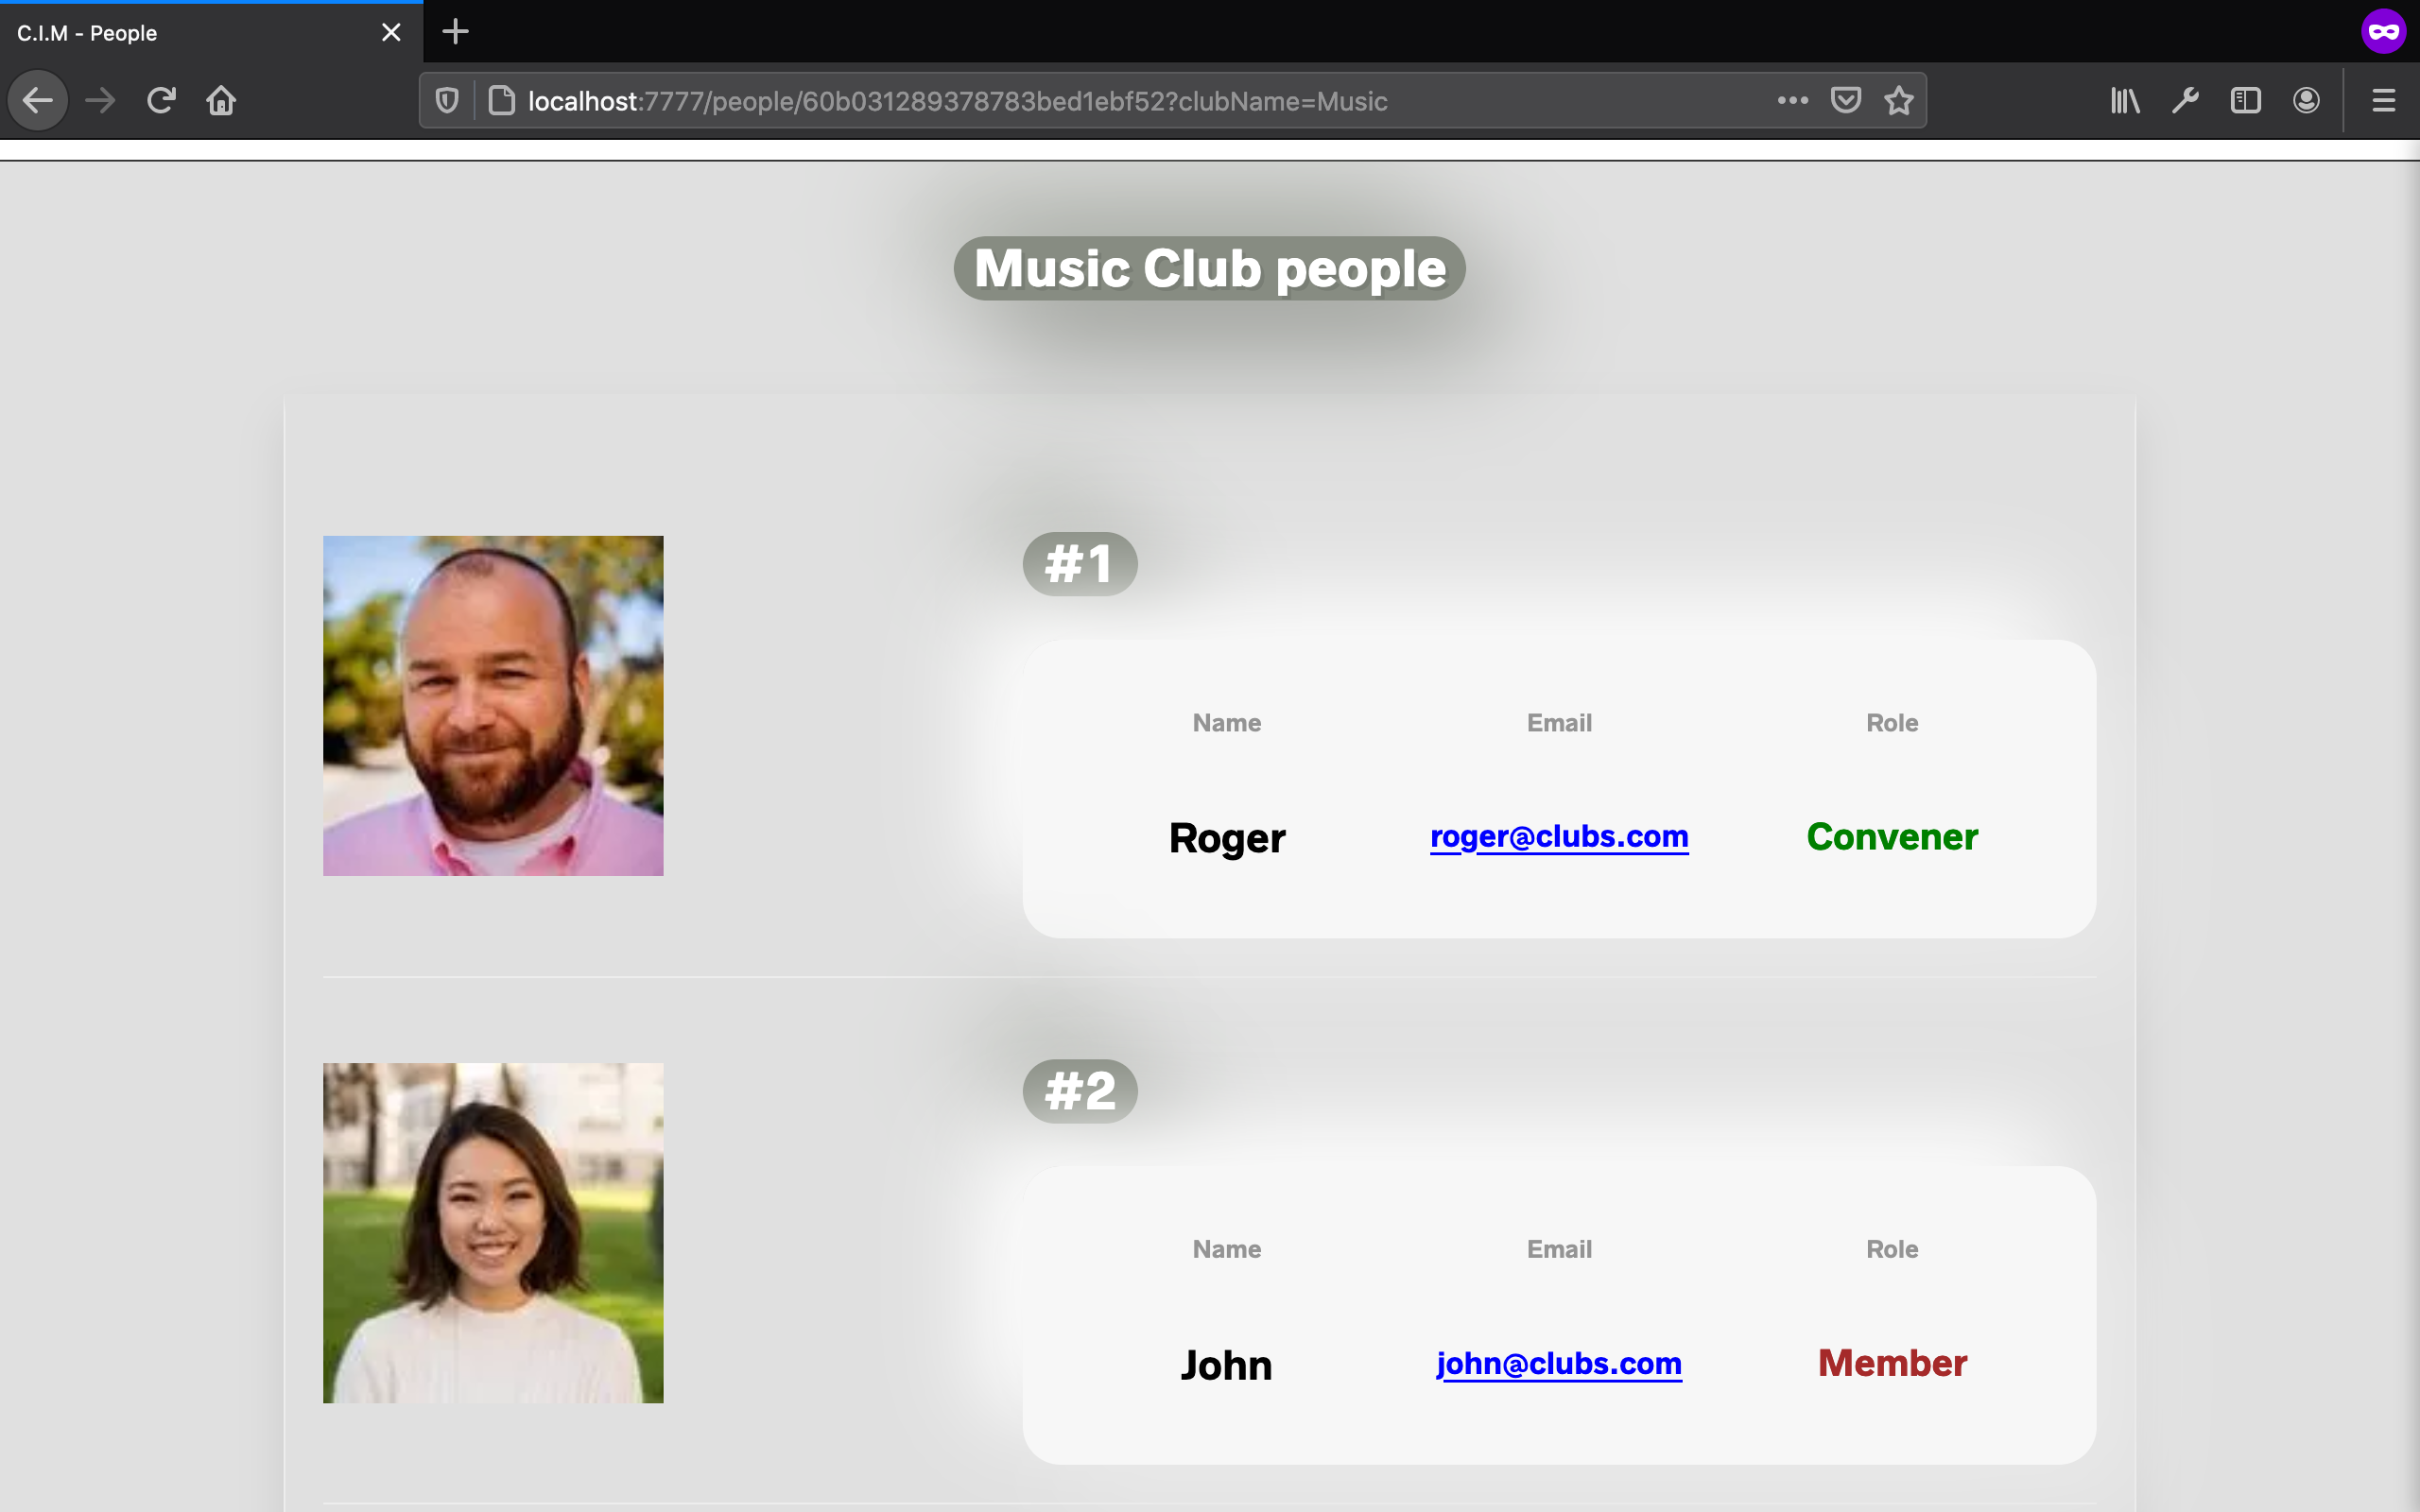Click the Email label in Roger's card
The height and width of the screenshot is (1512, 2420).
tap(1559, 723)
